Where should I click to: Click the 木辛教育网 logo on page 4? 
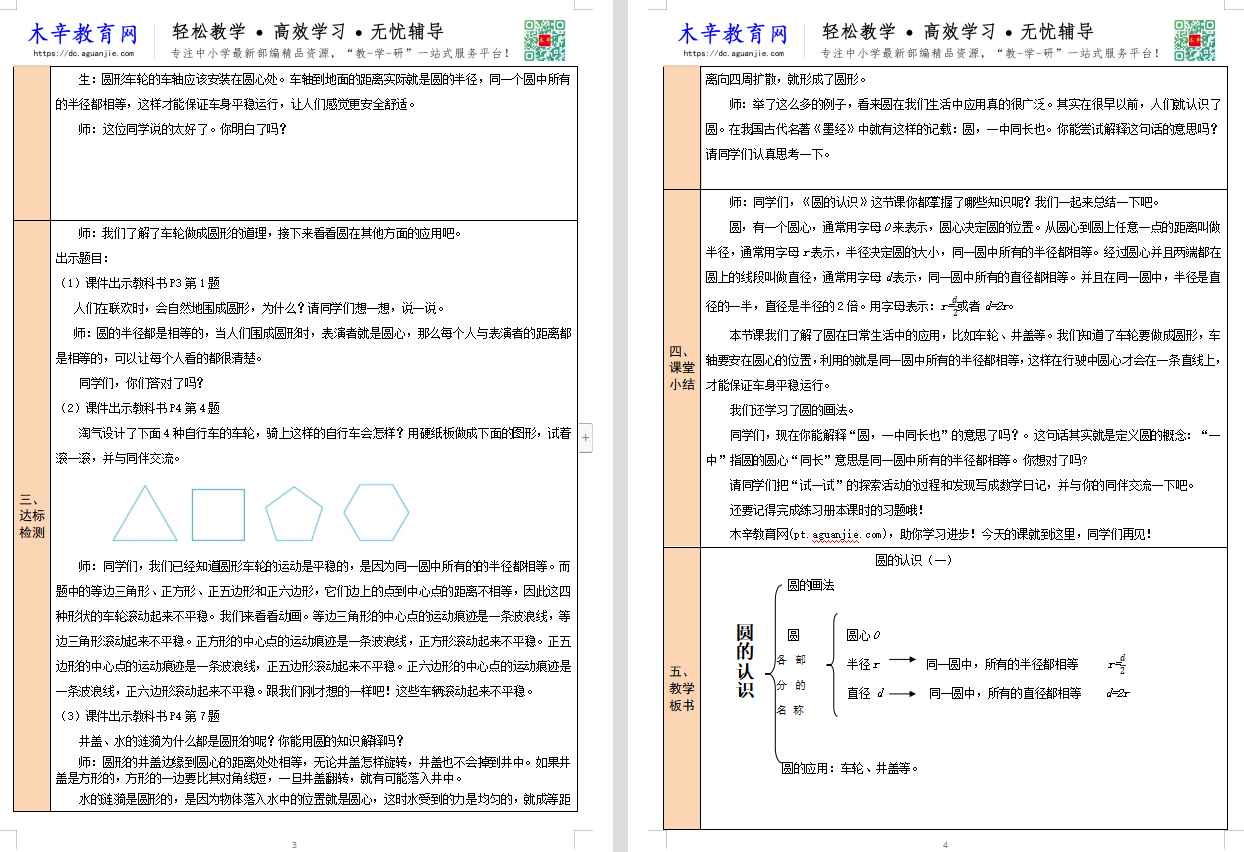tap(733, 33)
